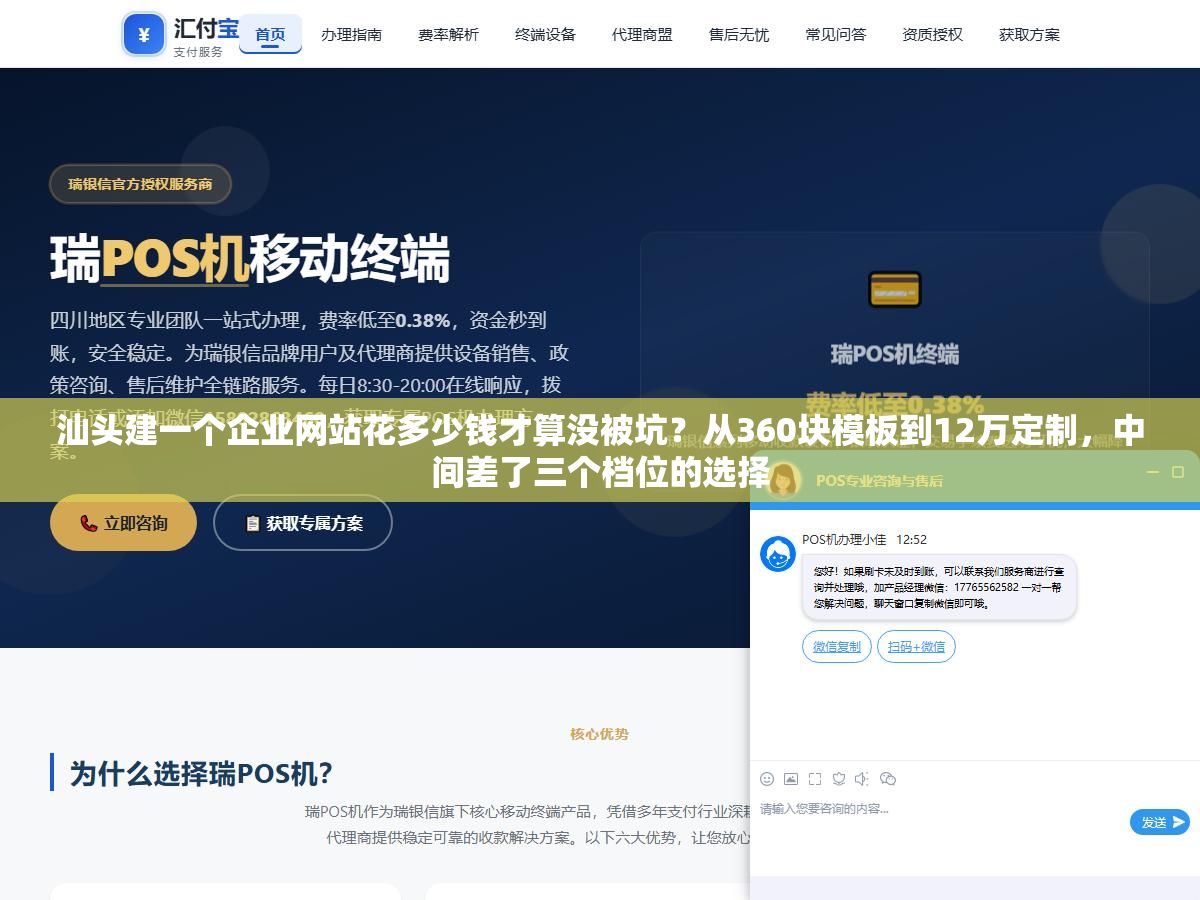This screenshot has width=1200, height=900.
Task: Click the 瑞银信官方授权服务商 badge
Action: 140,184
